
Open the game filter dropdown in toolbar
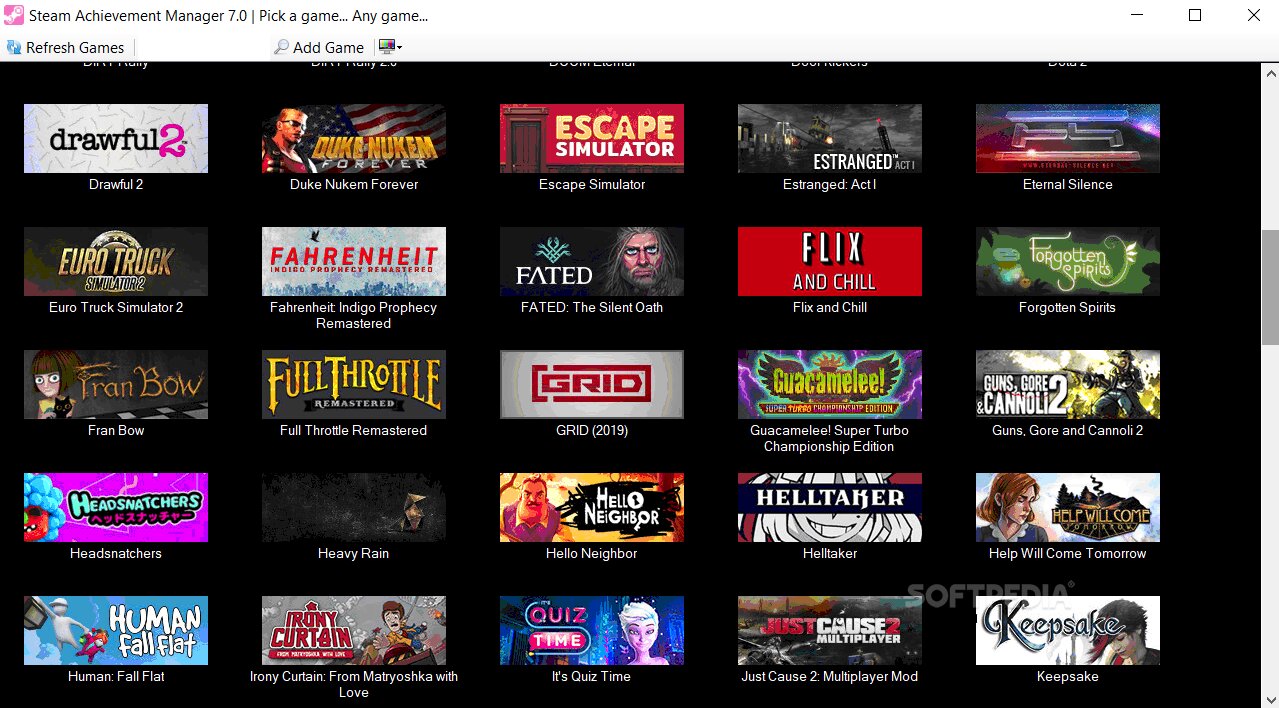[x=389, y=47]
